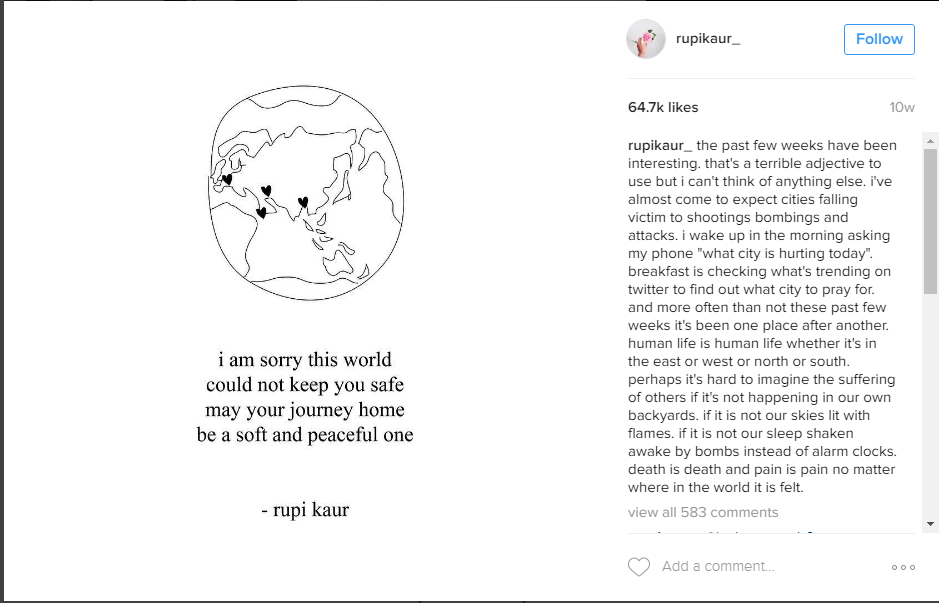Open rupikaur_ profile picture avatar

pyautogui.click(x=645, y=39)
